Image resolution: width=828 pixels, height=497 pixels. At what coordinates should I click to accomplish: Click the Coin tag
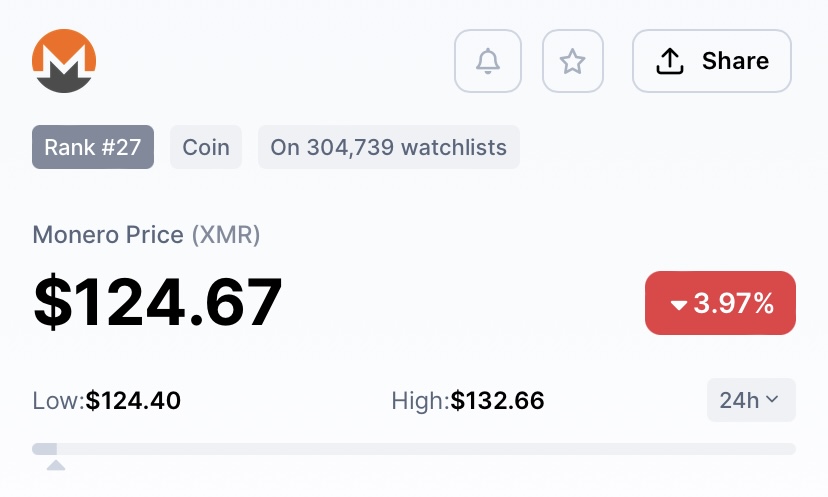[206, 148]
